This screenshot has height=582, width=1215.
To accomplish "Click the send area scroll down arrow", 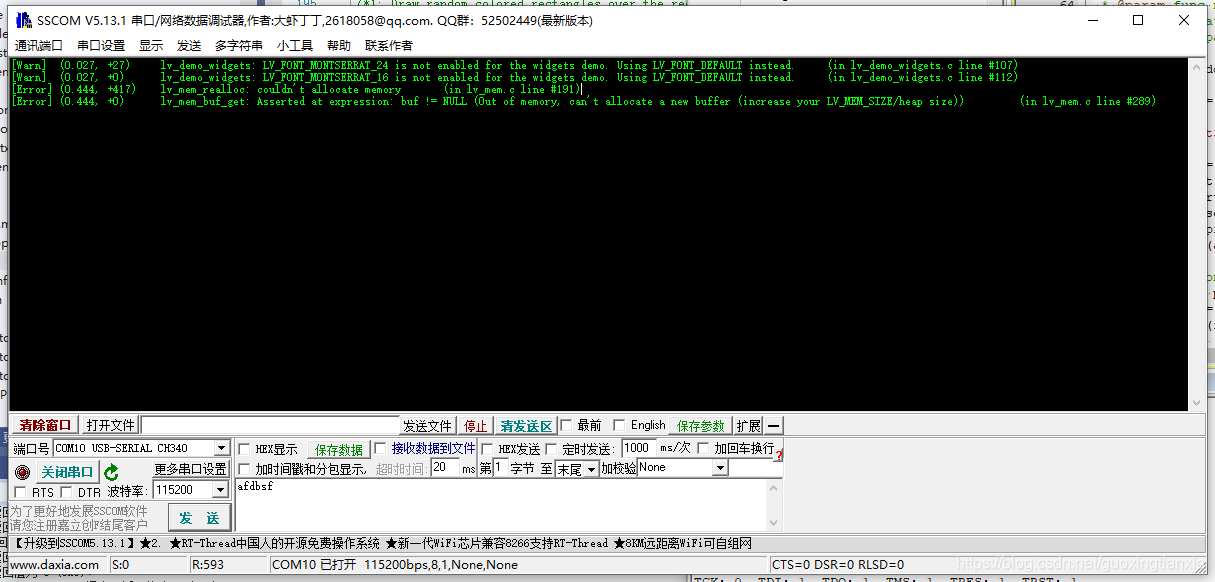I will click(774, 522).
